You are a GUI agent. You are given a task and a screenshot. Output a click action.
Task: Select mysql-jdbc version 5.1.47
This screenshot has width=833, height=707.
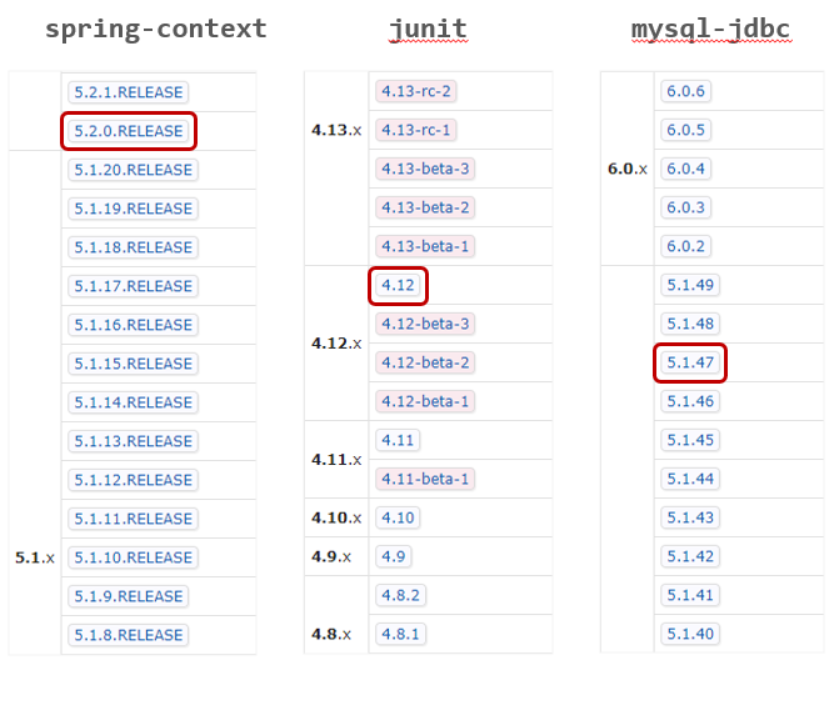690,363
